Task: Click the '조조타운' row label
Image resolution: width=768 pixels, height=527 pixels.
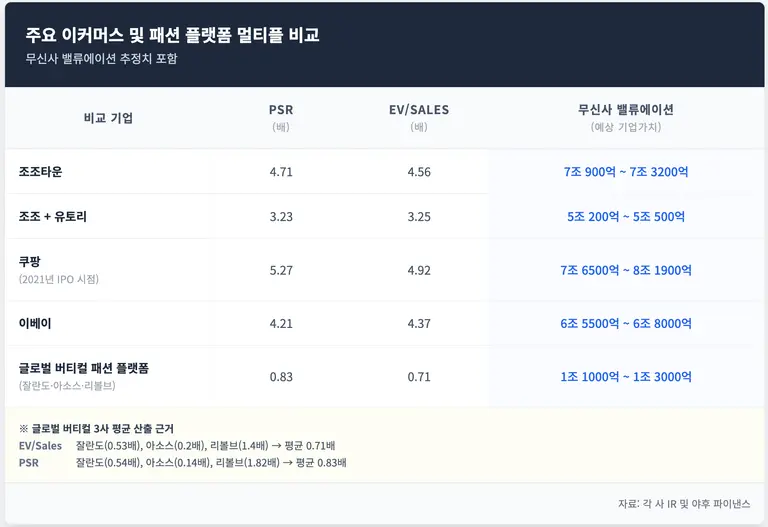Action: pos(41,172)
